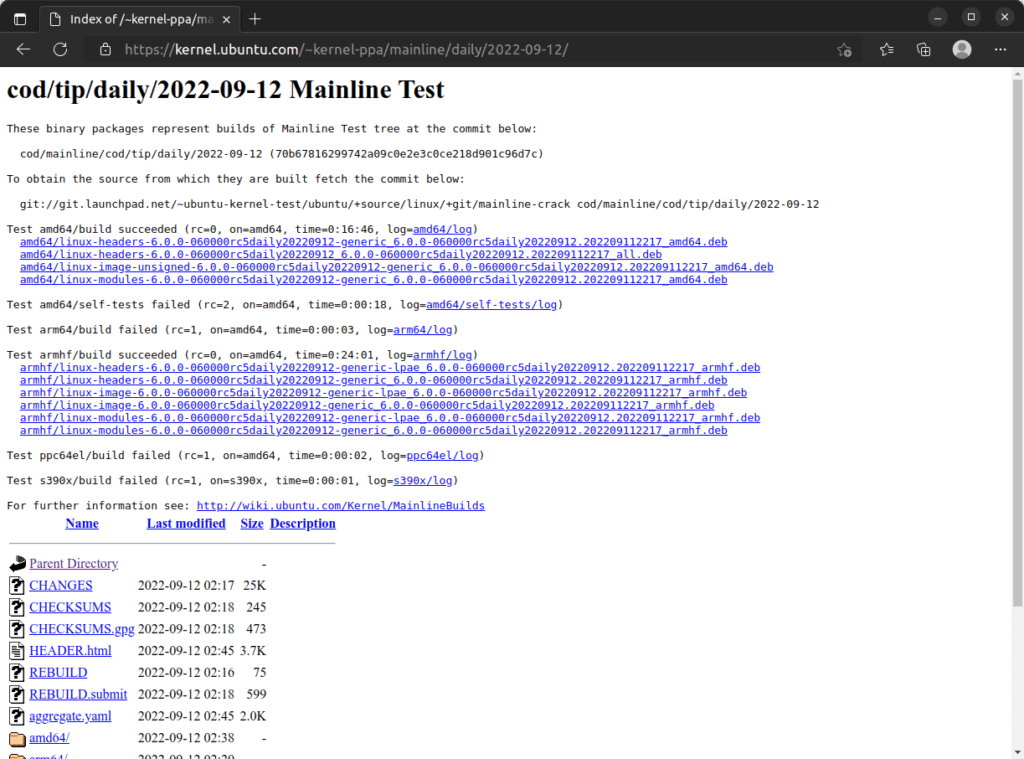Download armhf linux-modules generic-lpae deb
Image resolution: width=1024 pixels, height=759 pixels.
(390, 418)
